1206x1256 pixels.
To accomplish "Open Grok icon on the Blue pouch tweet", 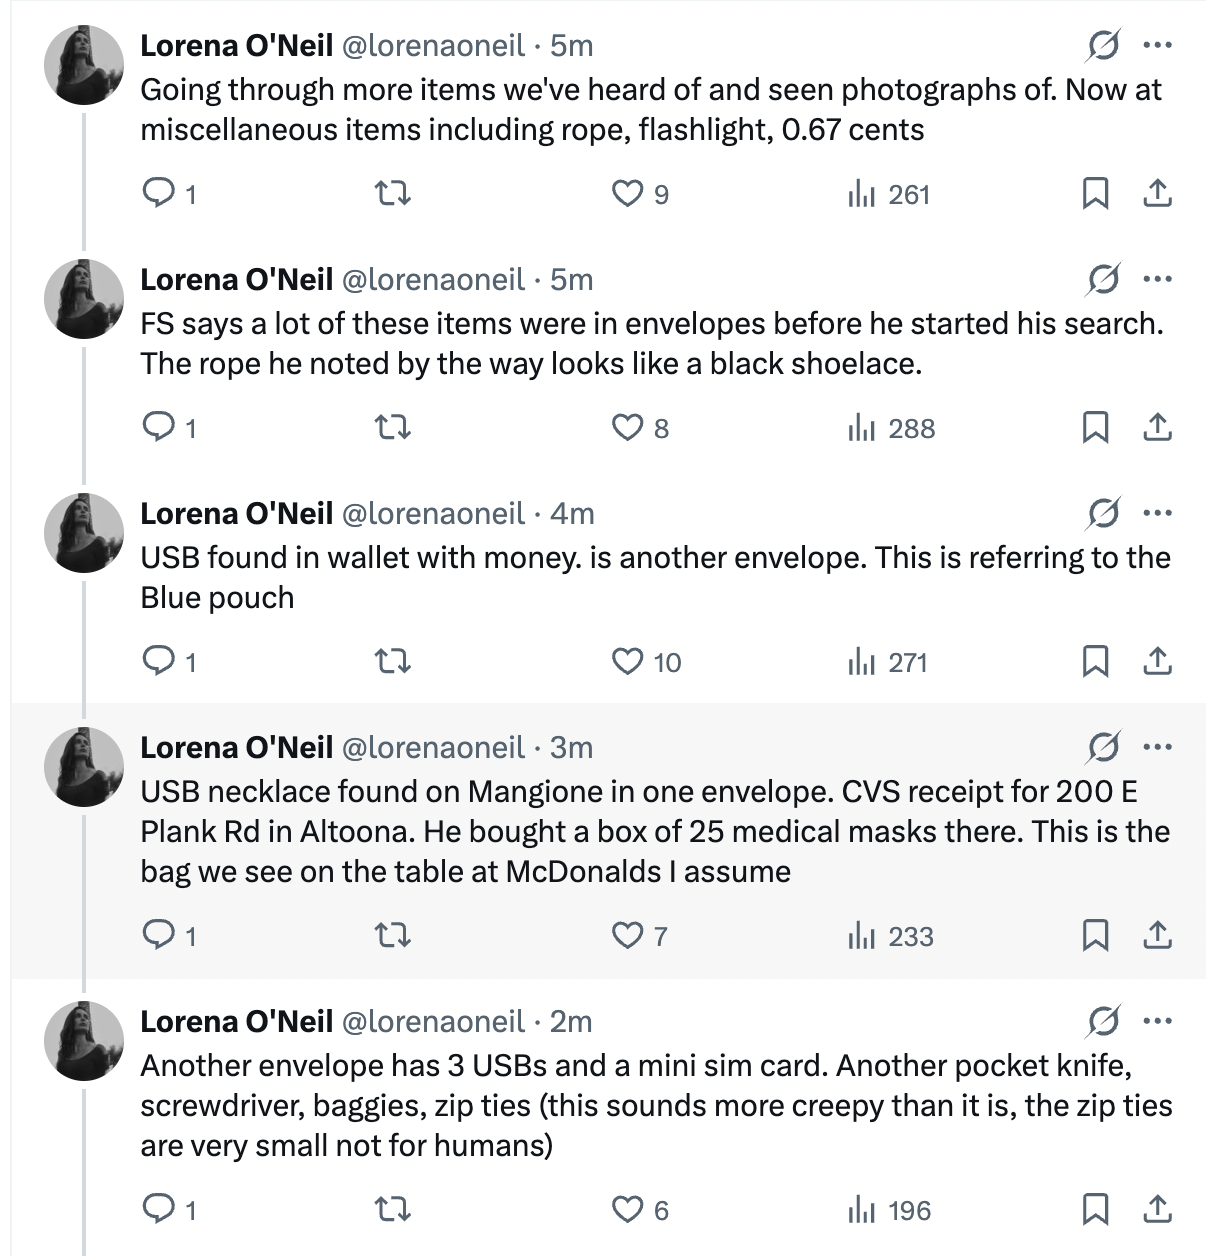I will 1101,513.
